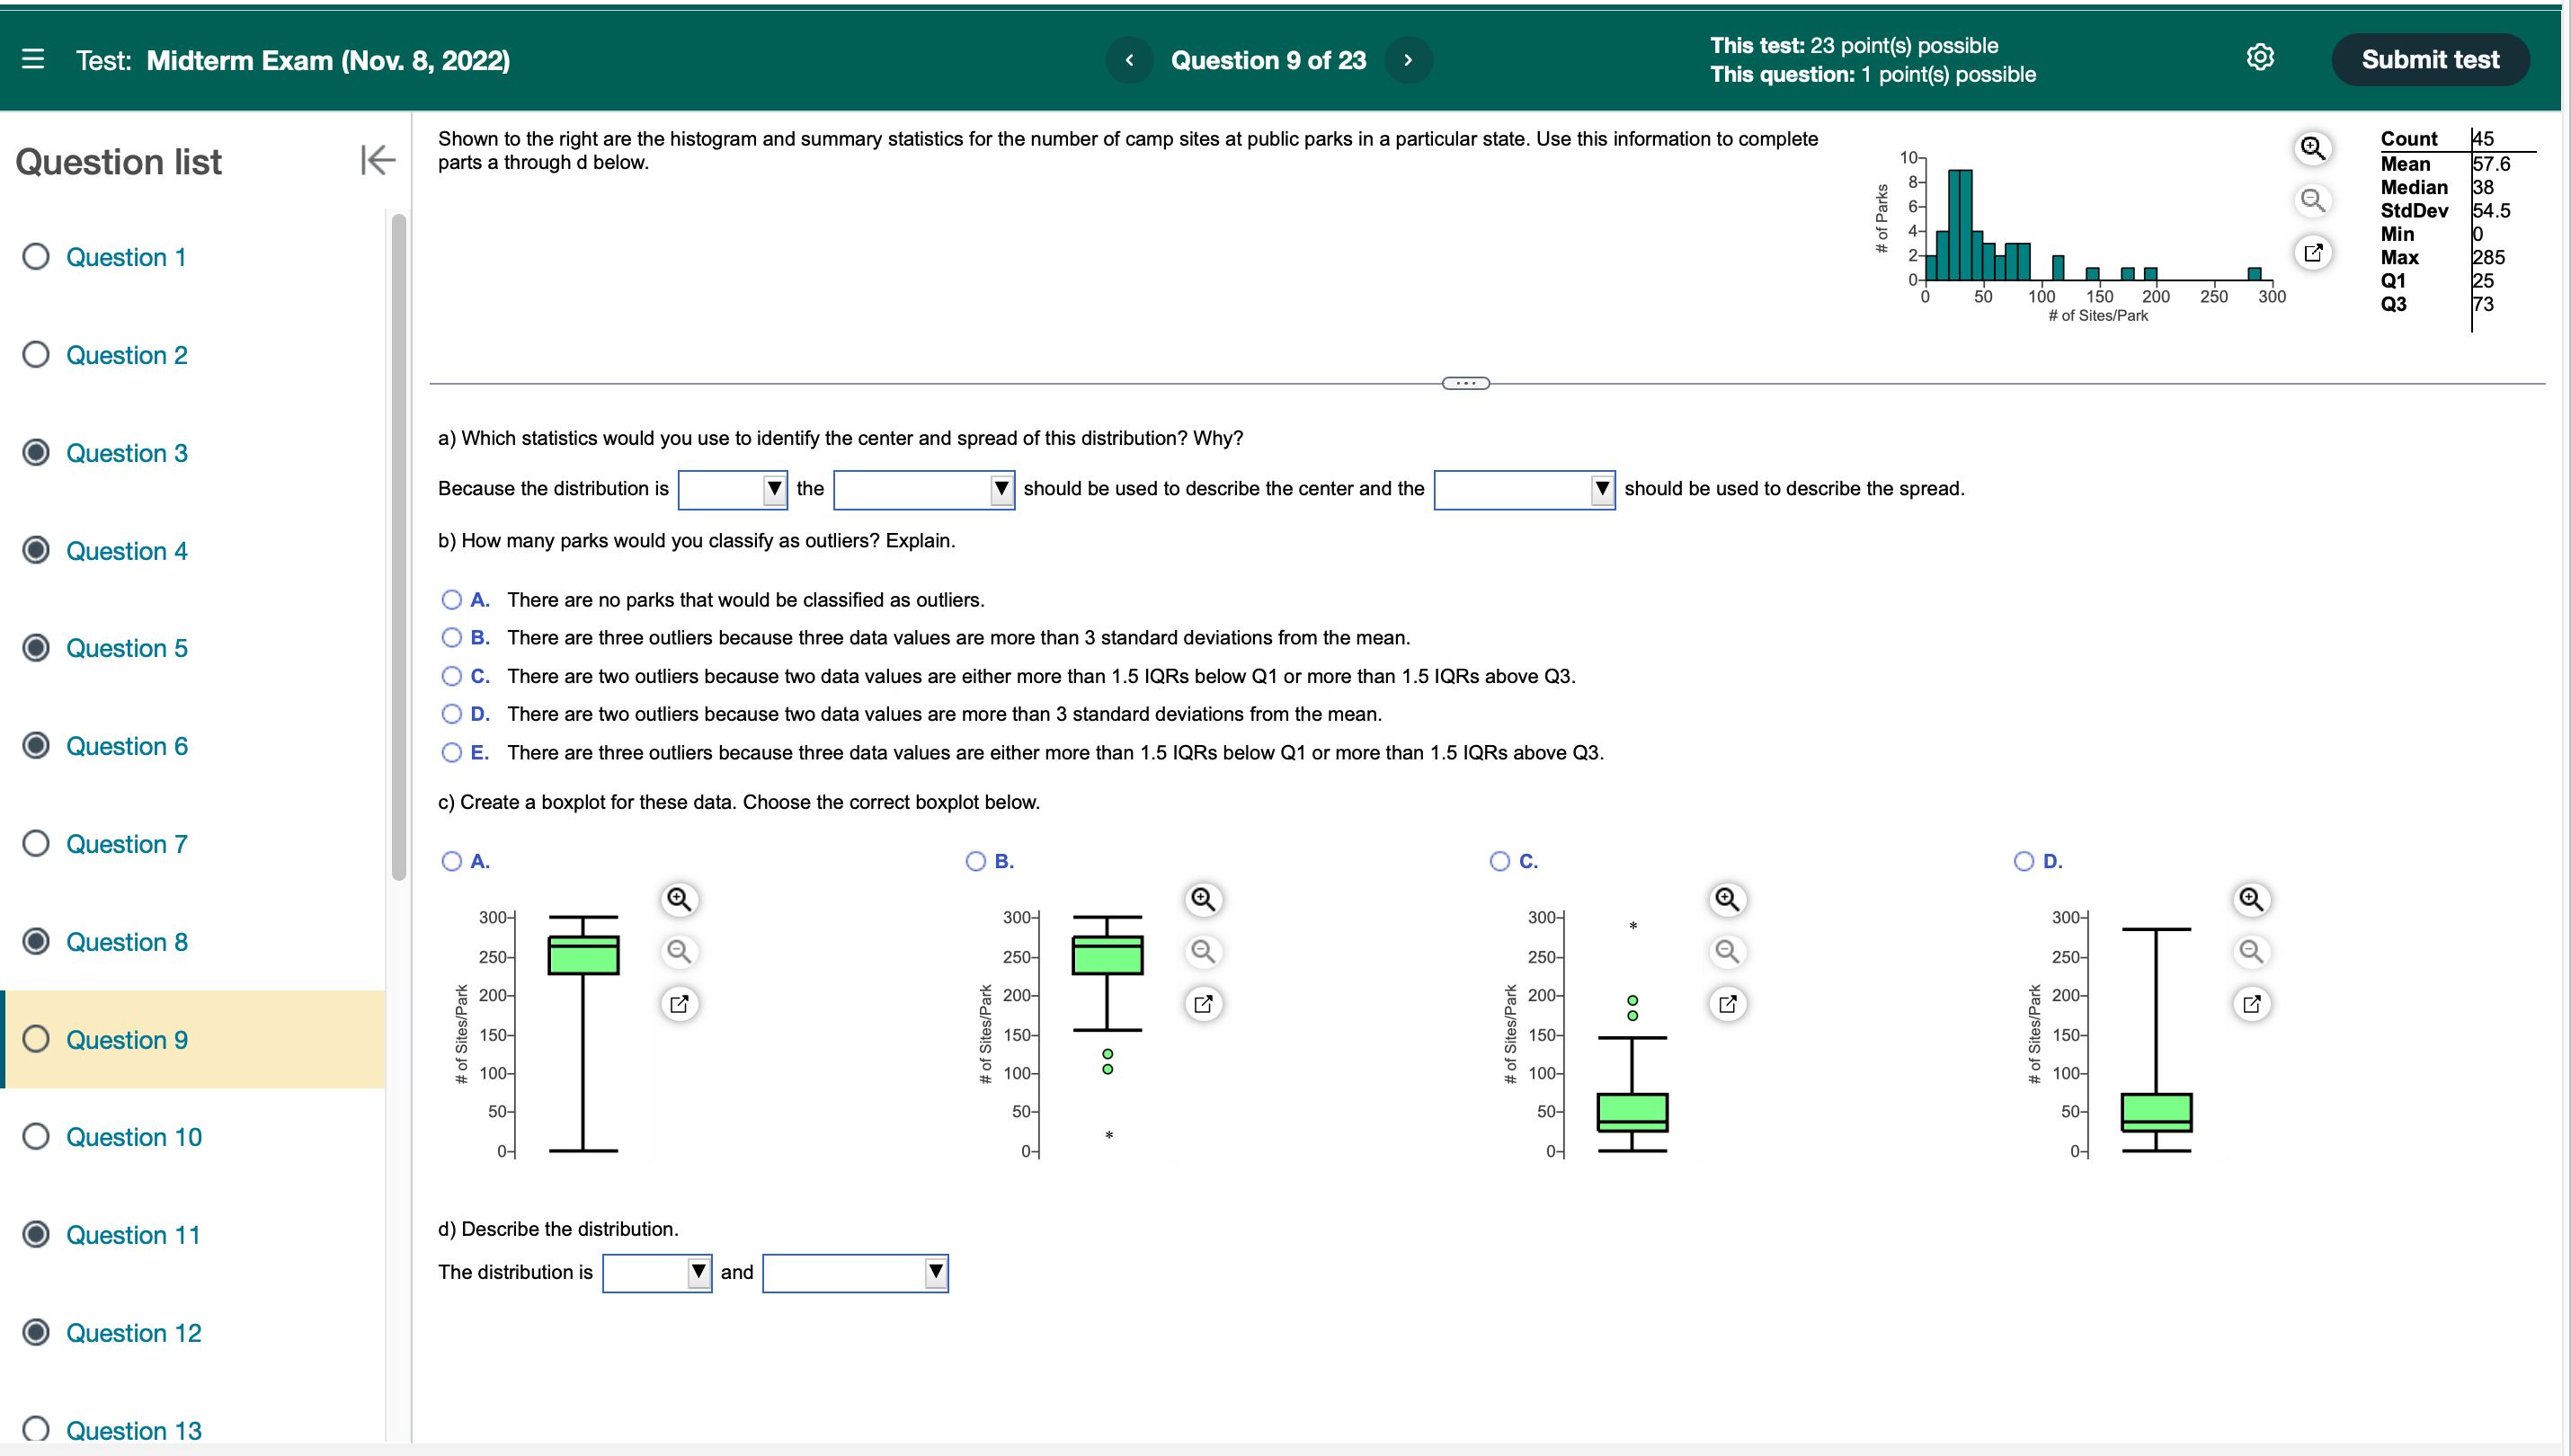Screen dimensions: 2571x1456
Task: Open the distribution shape dropdown in part a
Action: point(732,489)
